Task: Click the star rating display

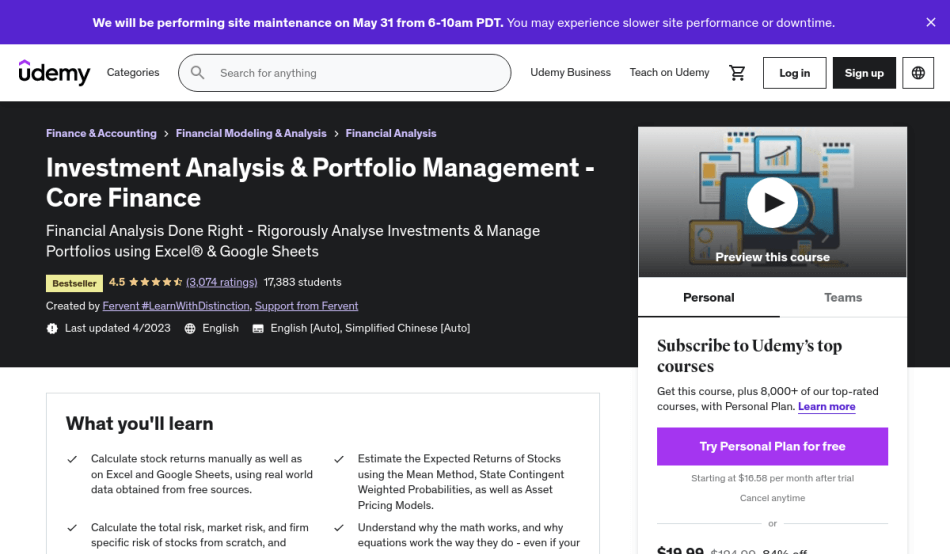Action: coord(155,282)
